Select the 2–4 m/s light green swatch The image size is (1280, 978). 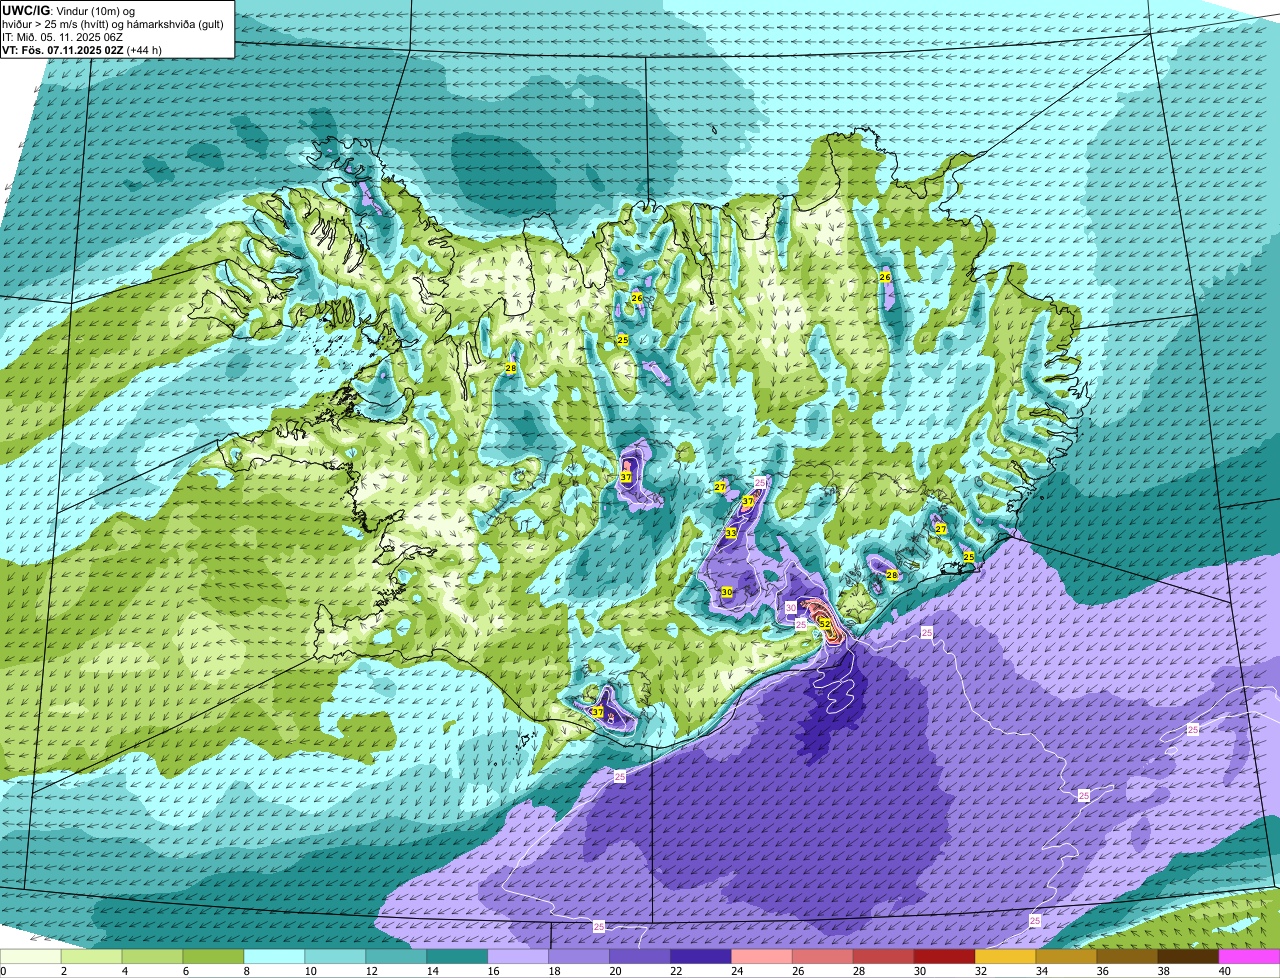[93, 957]
